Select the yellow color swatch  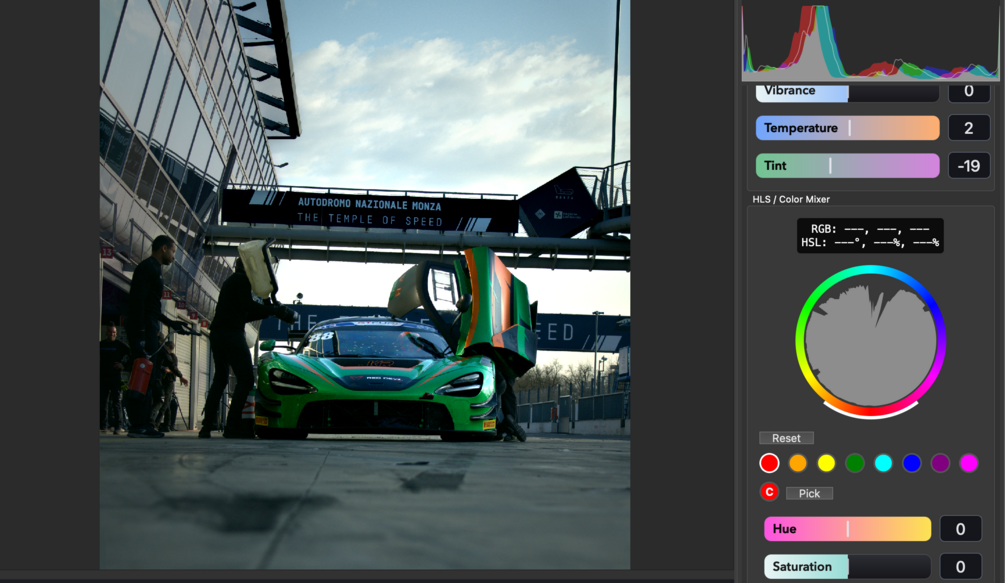click(826, 463)
